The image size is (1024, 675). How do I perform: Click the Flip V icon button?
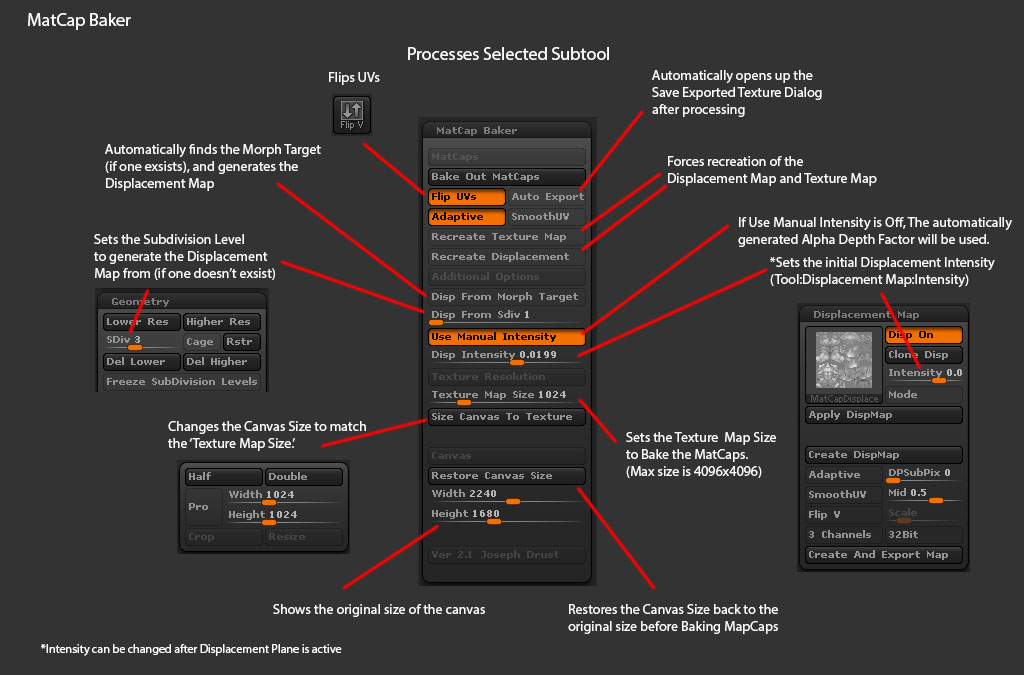[x=352, y=114]
